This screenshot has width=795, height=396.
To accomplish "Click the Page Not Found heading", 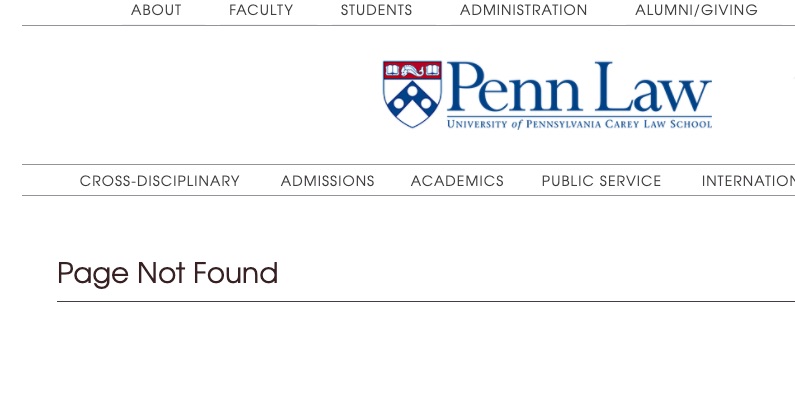I will click(x=168, y=274).
